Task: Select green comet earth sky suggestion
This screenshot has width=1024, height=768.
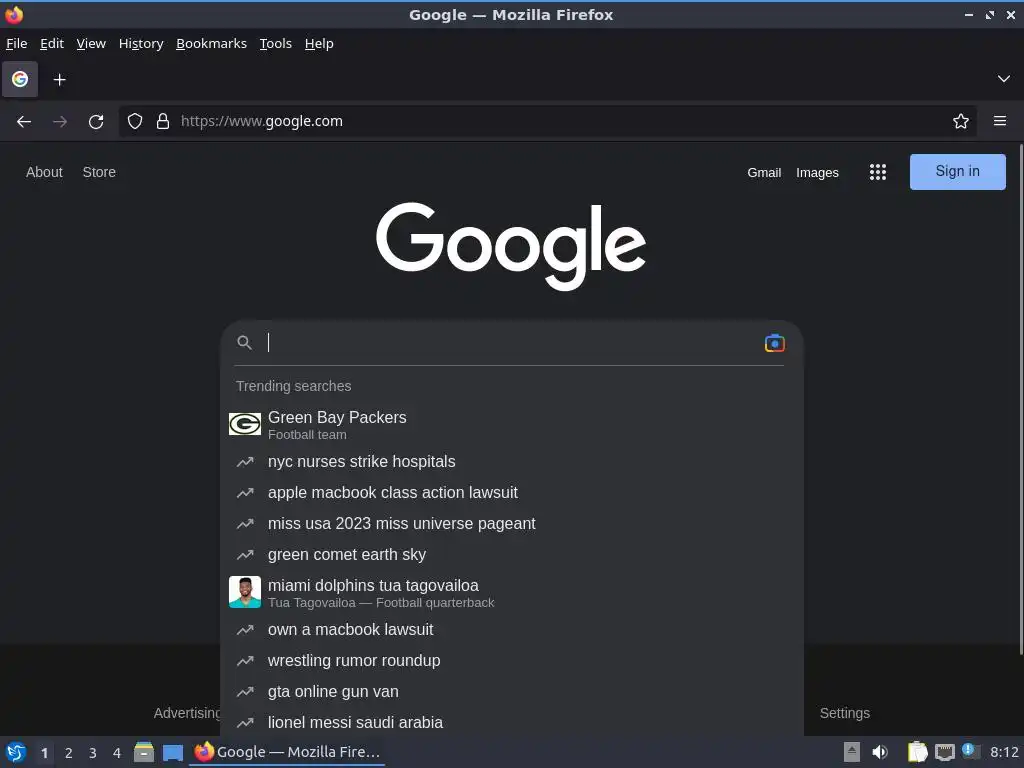Action: click(511, 555)
